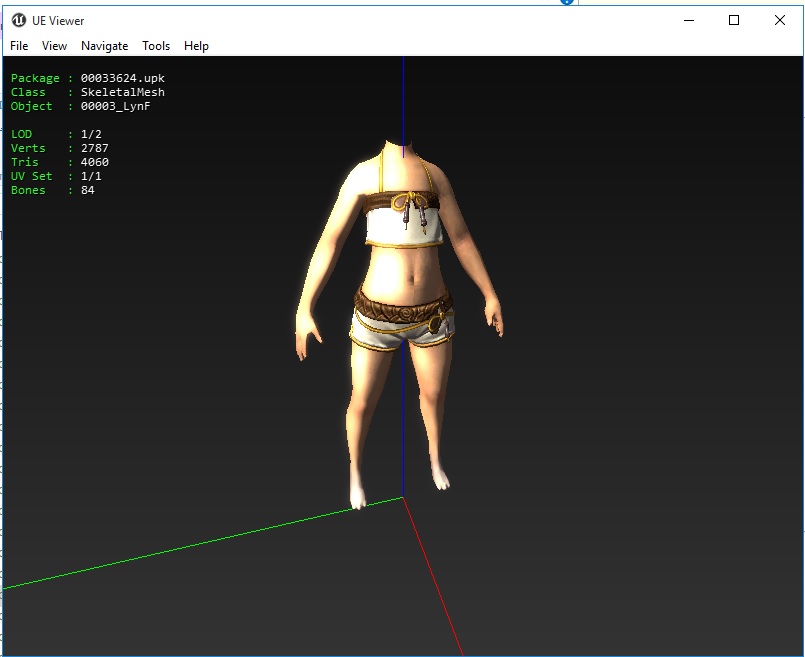Viewport: 805px width, 657px height.
Task: Open the Tools menu
Action: tap(156, 46)
